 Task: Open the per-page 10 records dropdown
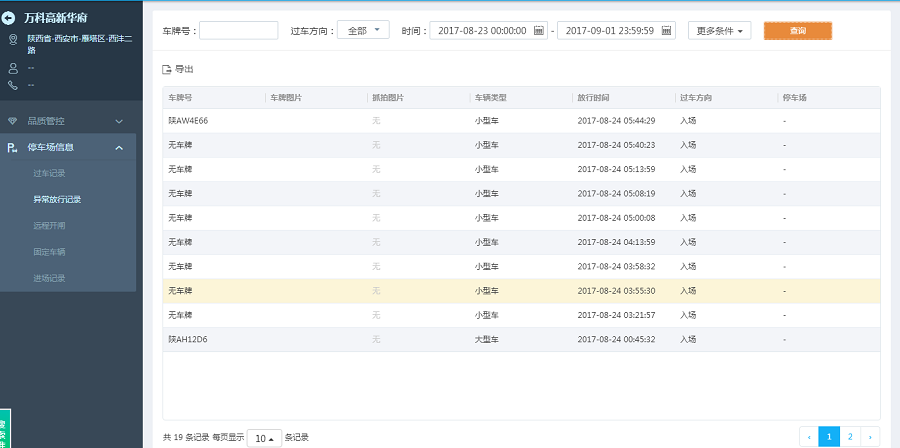[265, 438]
